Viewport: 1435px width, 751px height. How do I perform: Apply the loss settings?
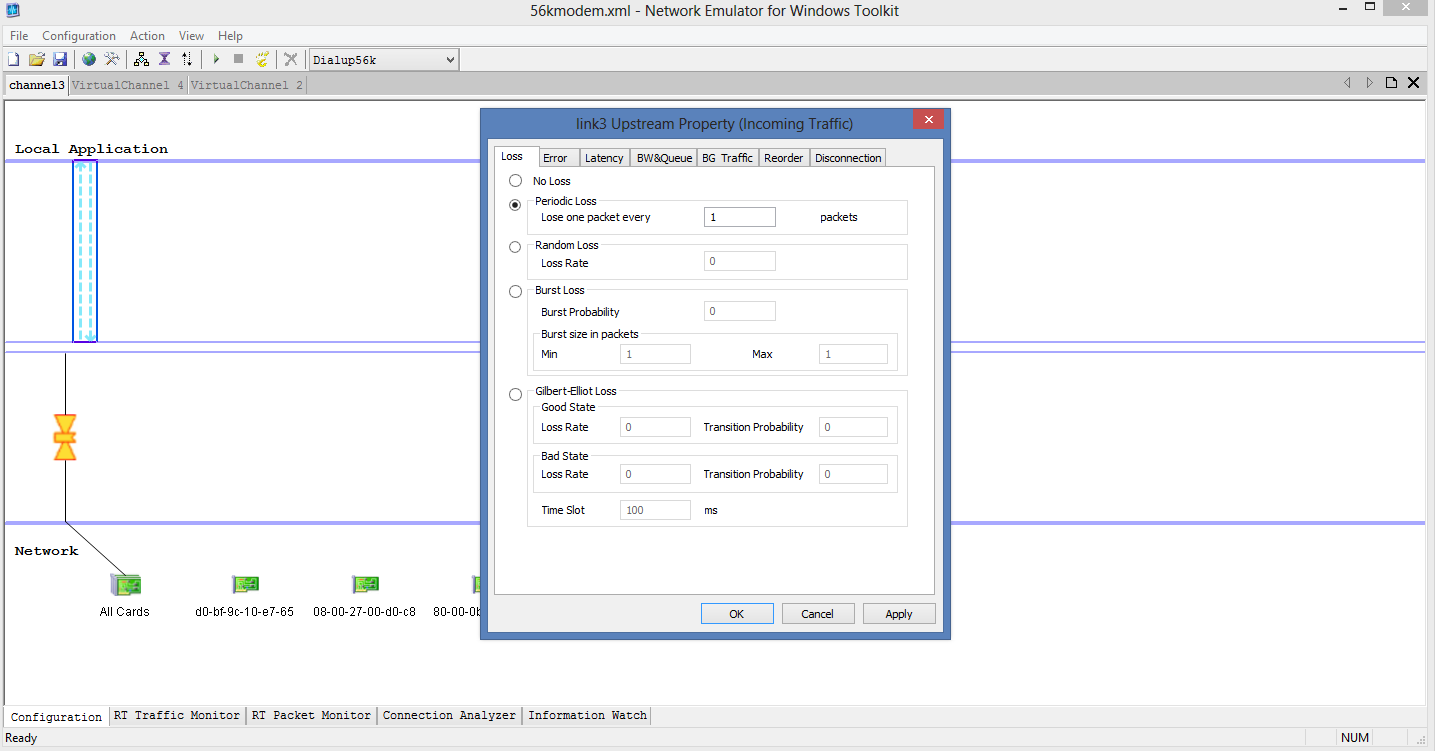point(898,613)
